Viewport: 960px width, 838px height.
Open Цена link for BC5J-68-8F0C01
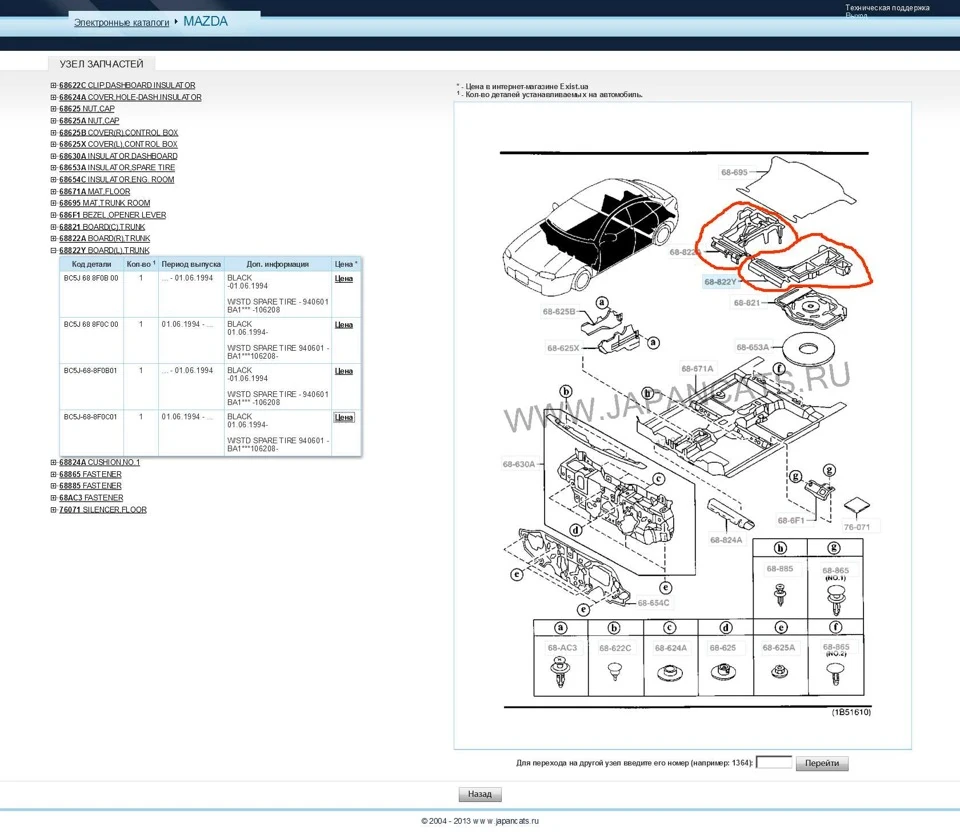[x=343, y=417]
